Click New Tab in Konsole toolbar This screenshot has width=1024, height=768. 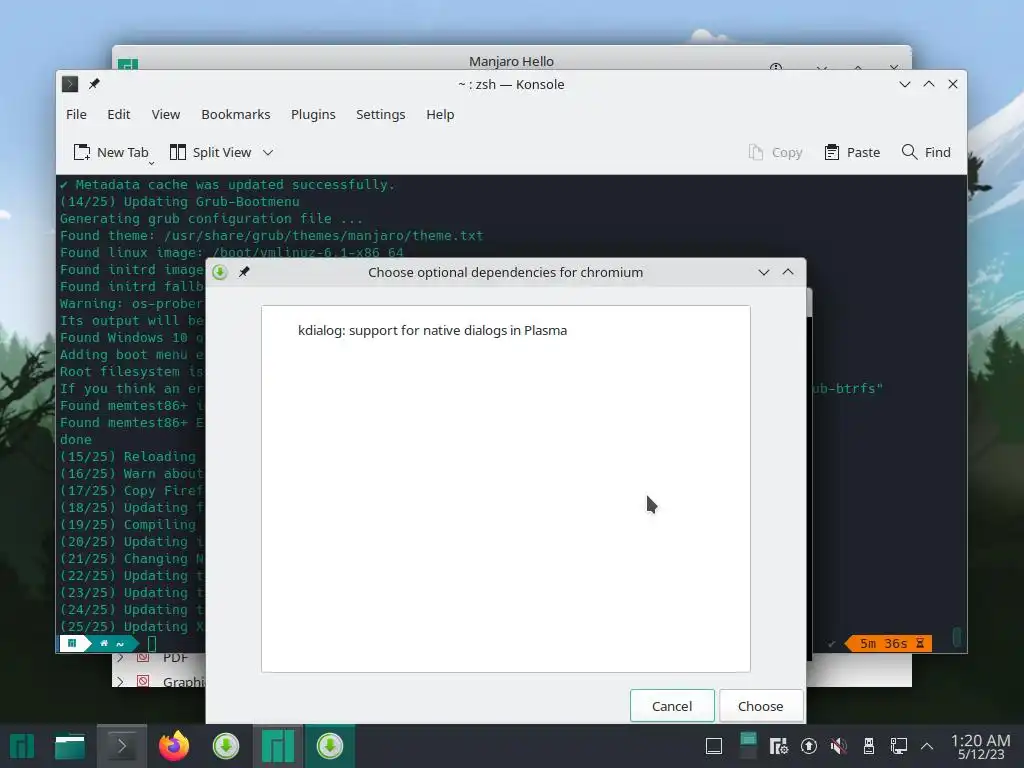(111, 152)
